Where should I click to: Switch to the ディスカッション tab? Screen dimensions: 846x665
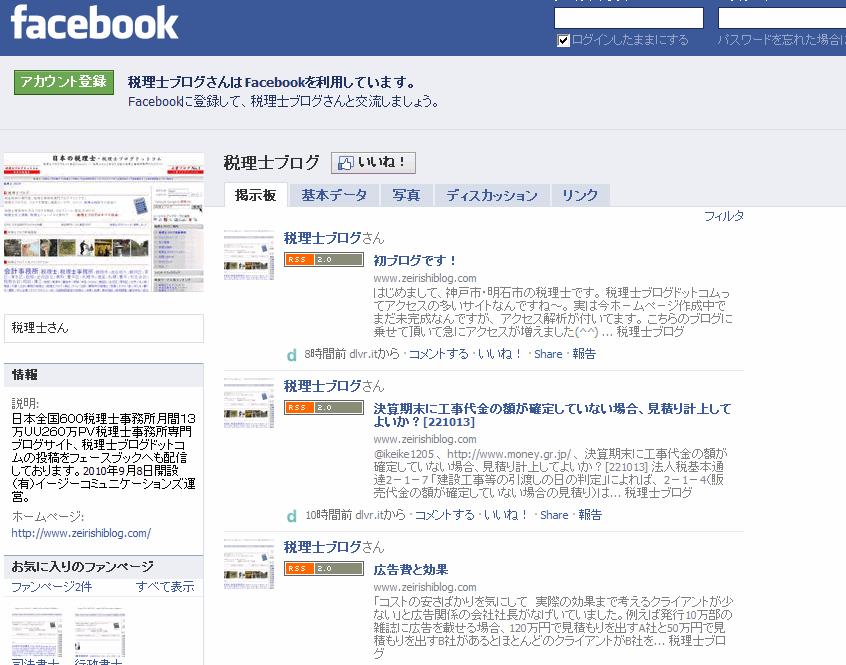point(492,195)
